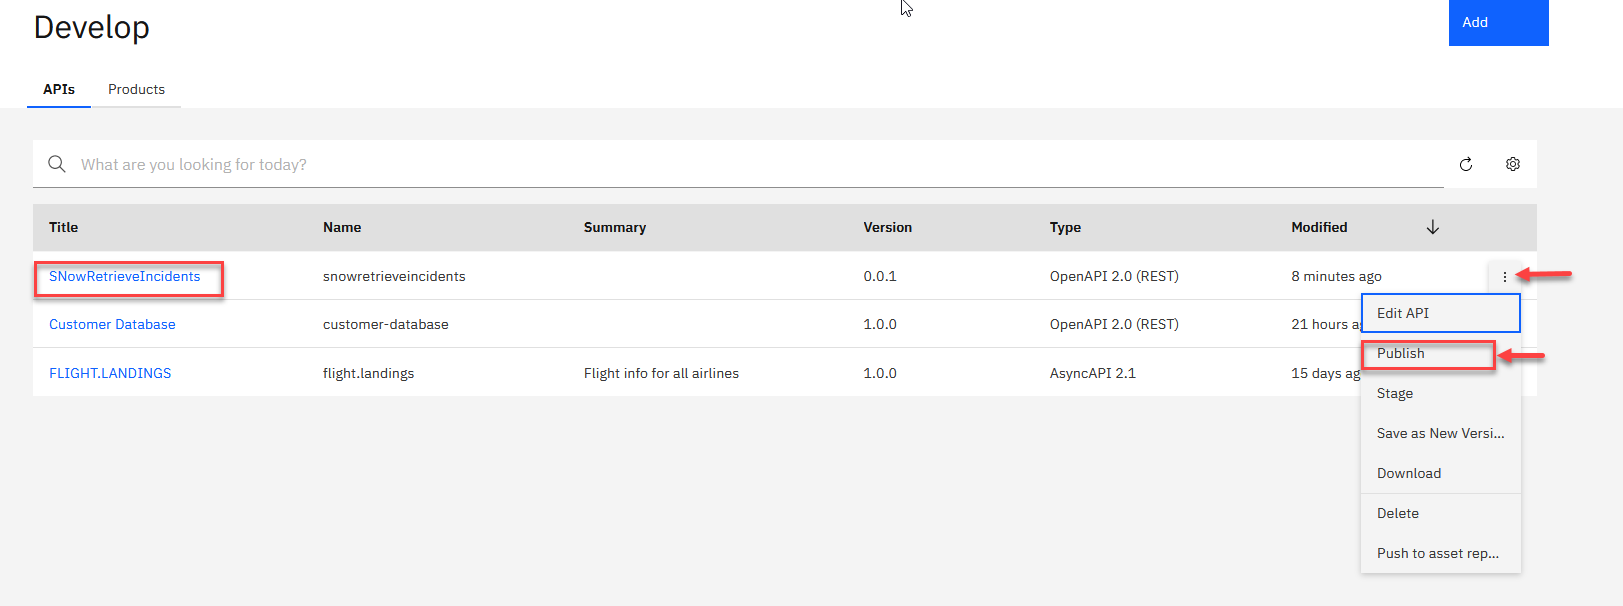
Task: Choose Push to asset repository option
Action: 1438,553
